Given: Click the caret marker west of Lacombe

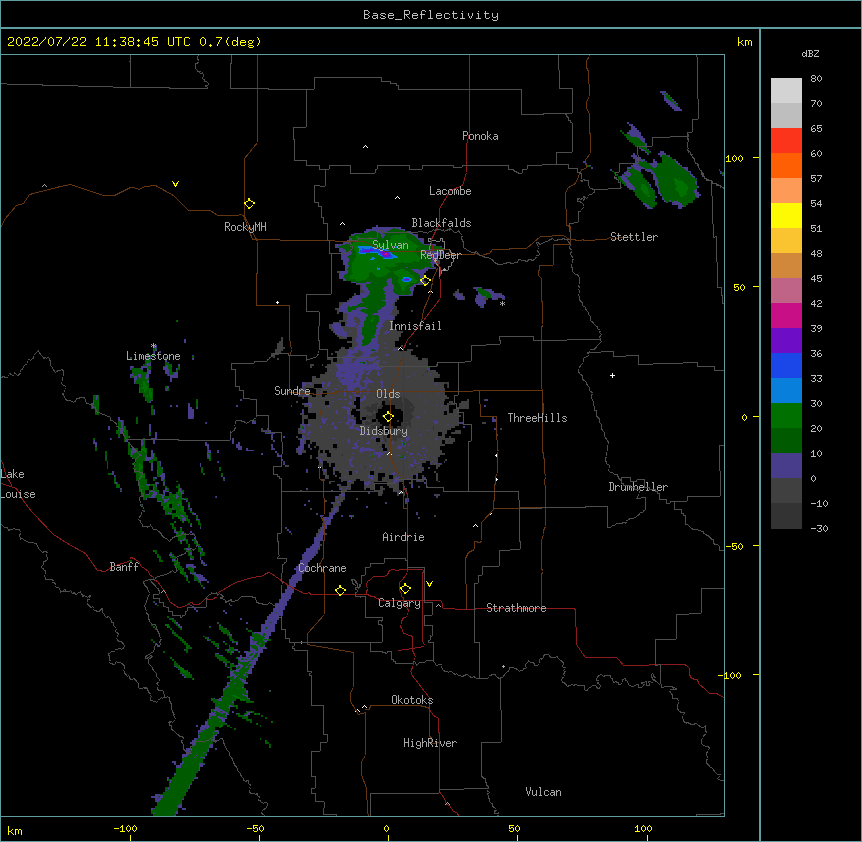Looking at the screenshot, I should 397,198.
